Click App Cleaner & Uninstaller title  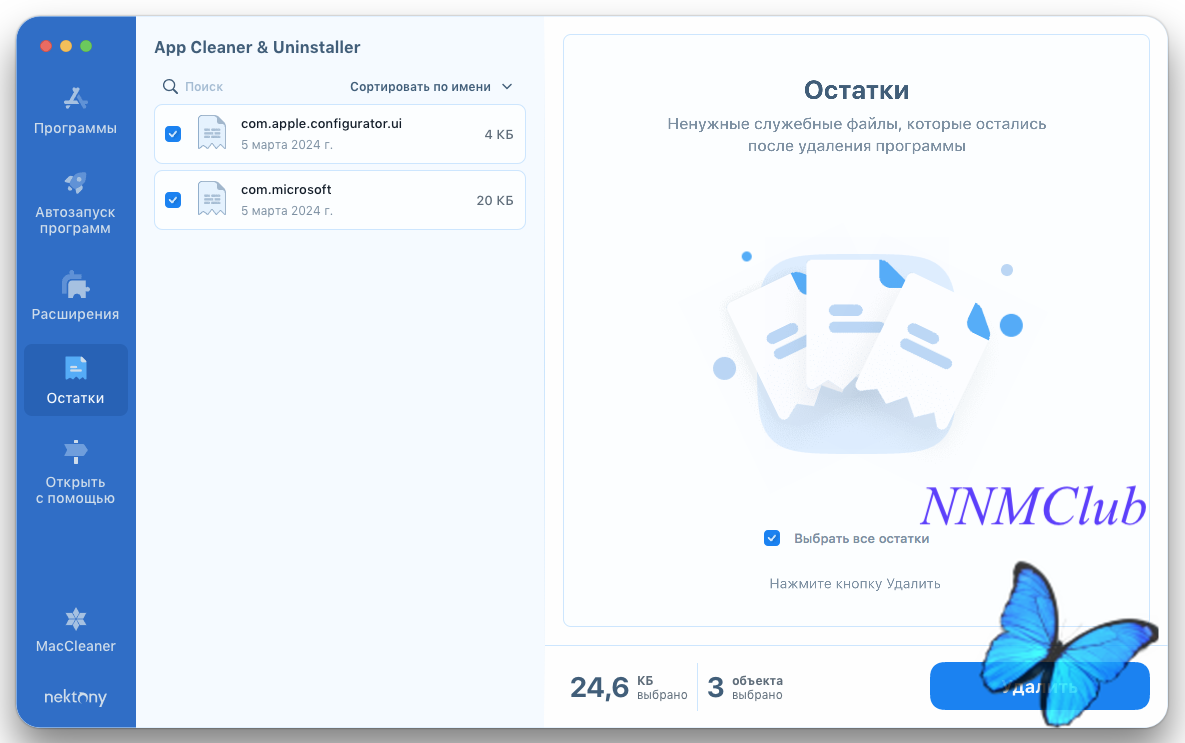pyautogui.click(x=257, y=47)
